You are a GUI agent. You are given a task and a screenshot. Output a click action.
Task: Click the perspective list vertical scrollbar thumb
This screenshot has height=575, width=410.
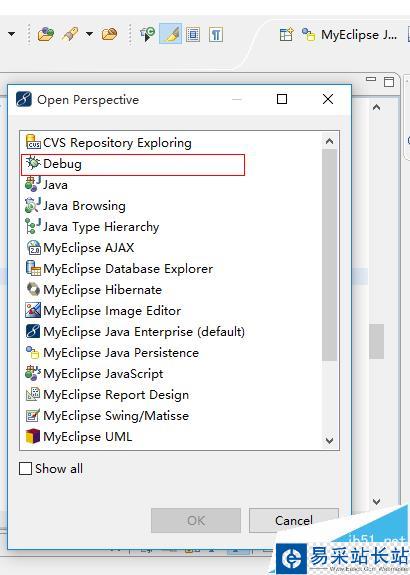(329, 255)
